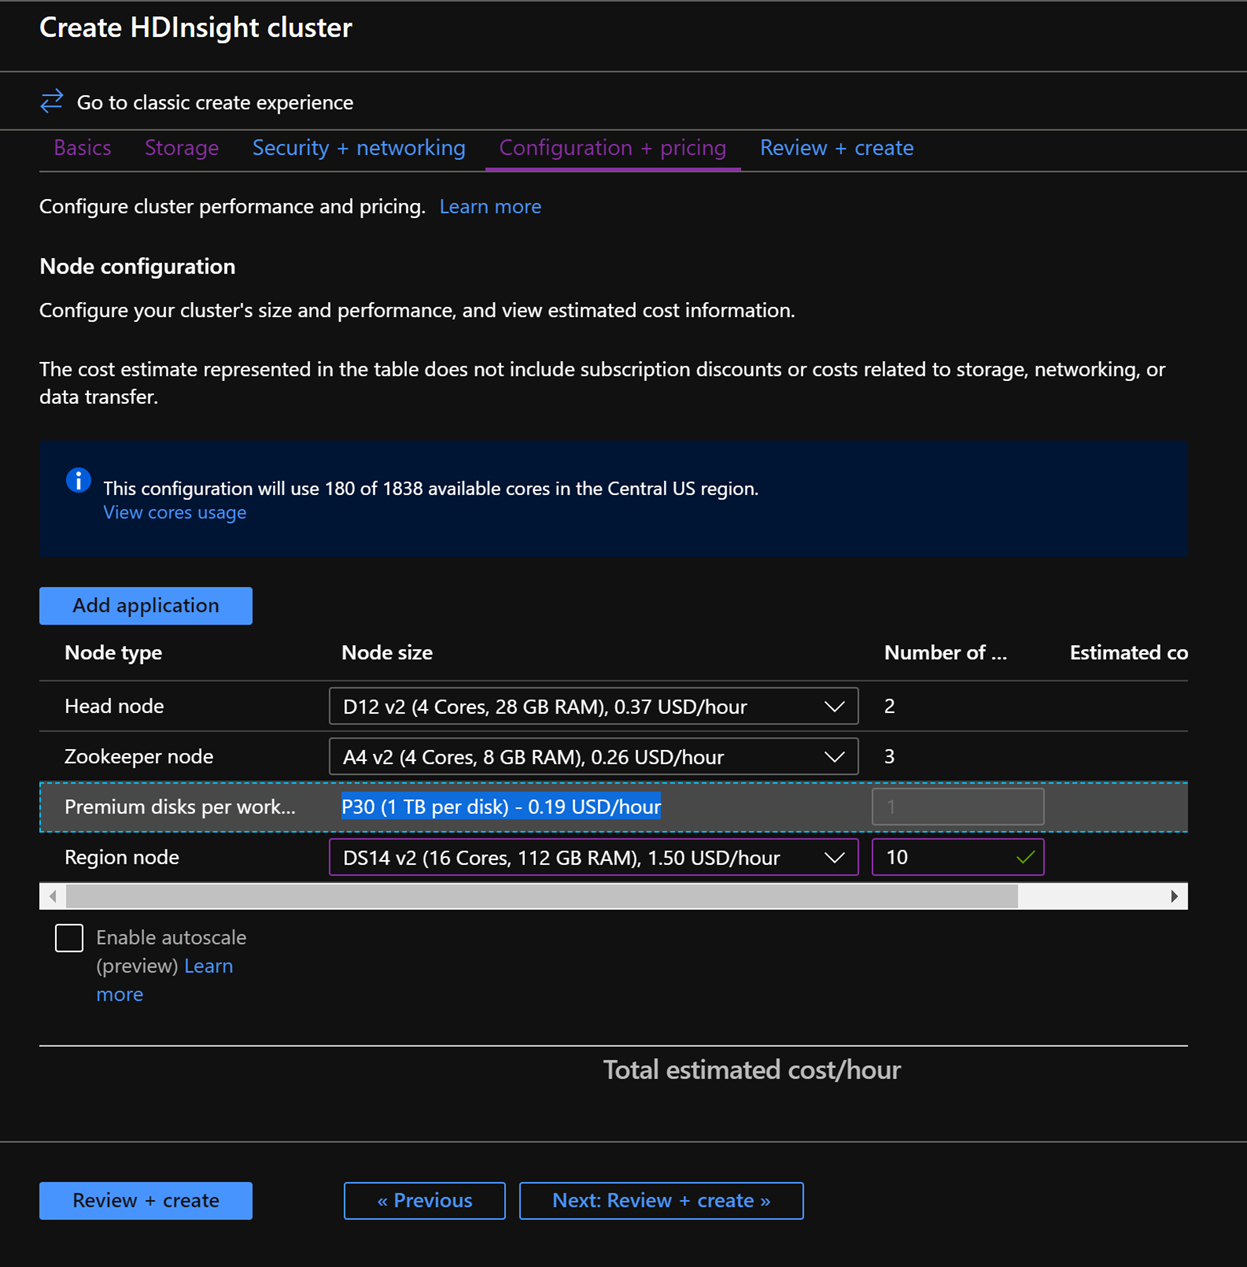
Task: Click the swap arrows icon beside classic create experience
Action: [x=51, y=101]
